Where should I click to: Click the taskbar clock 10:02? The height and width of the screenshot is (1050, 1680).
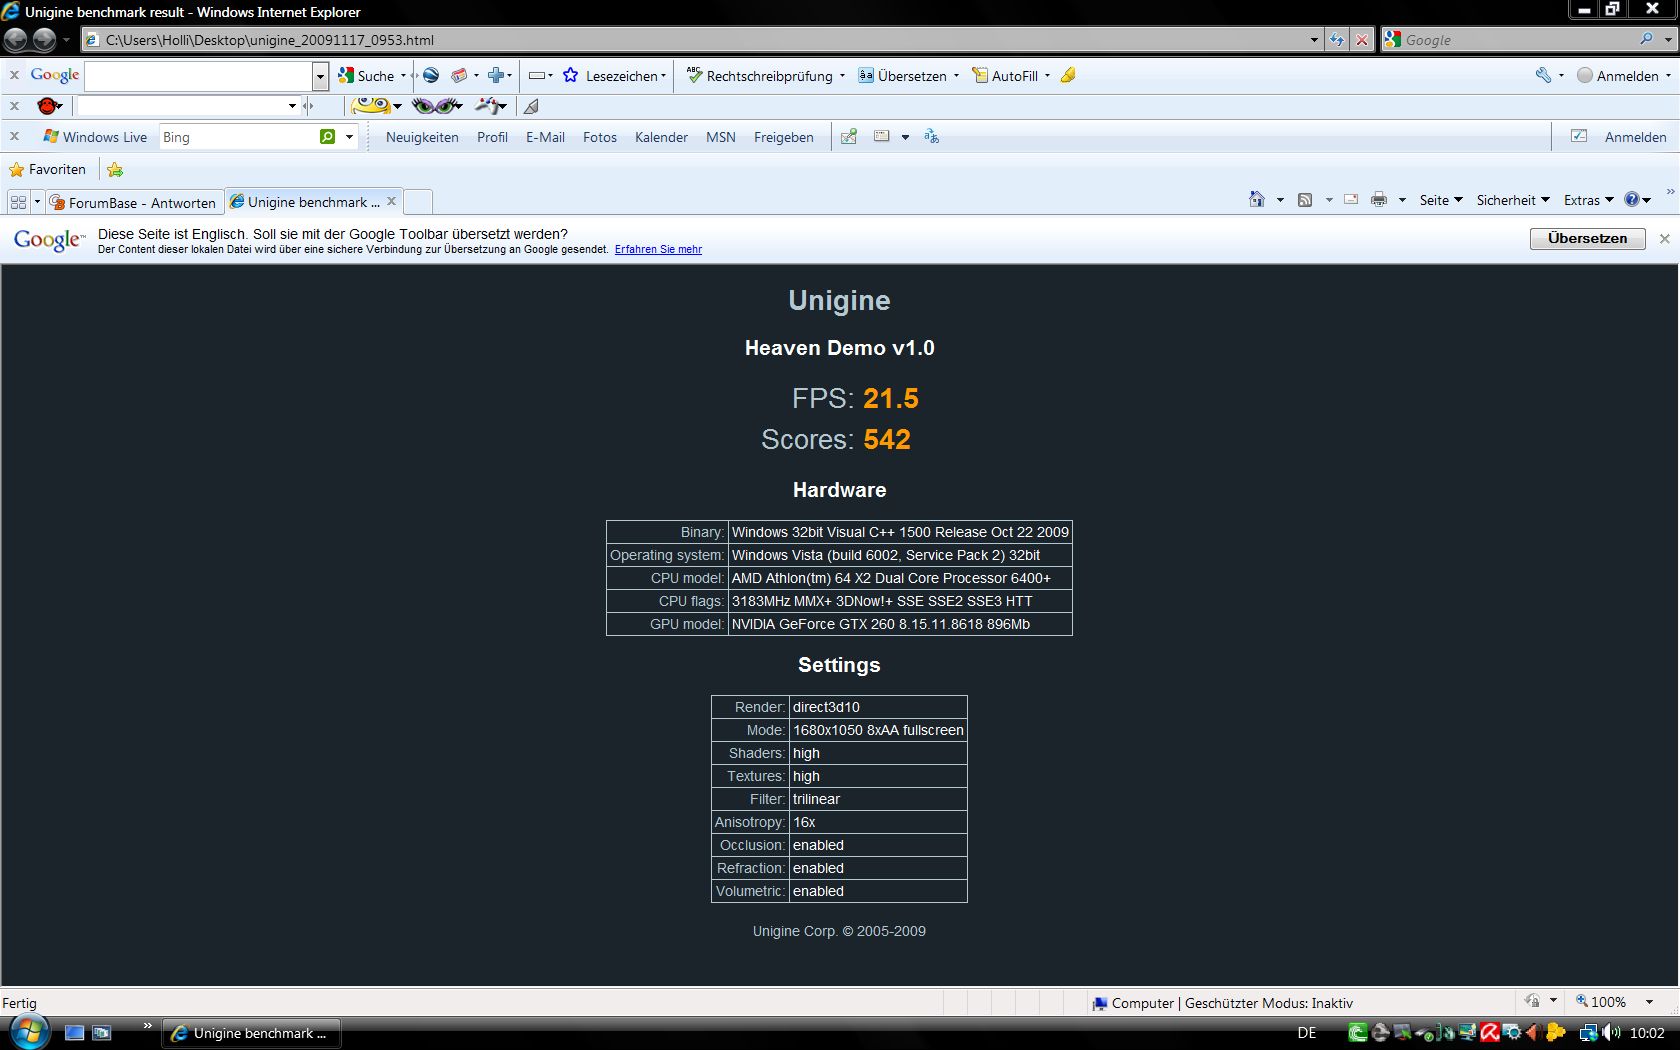[1647, 1033]
